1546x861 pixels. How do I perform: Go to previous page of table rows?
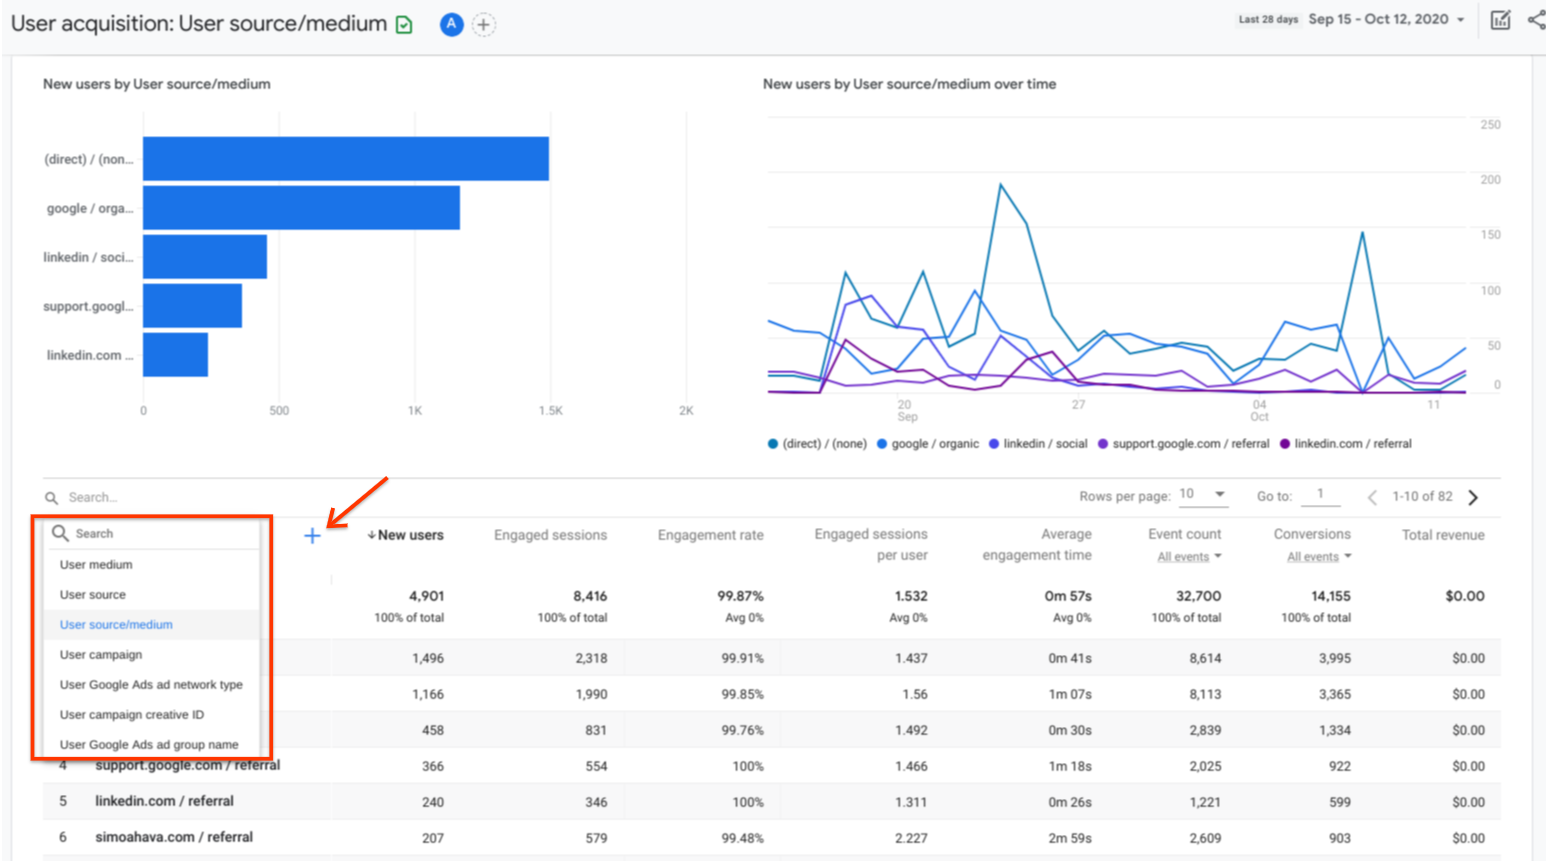1372,497
